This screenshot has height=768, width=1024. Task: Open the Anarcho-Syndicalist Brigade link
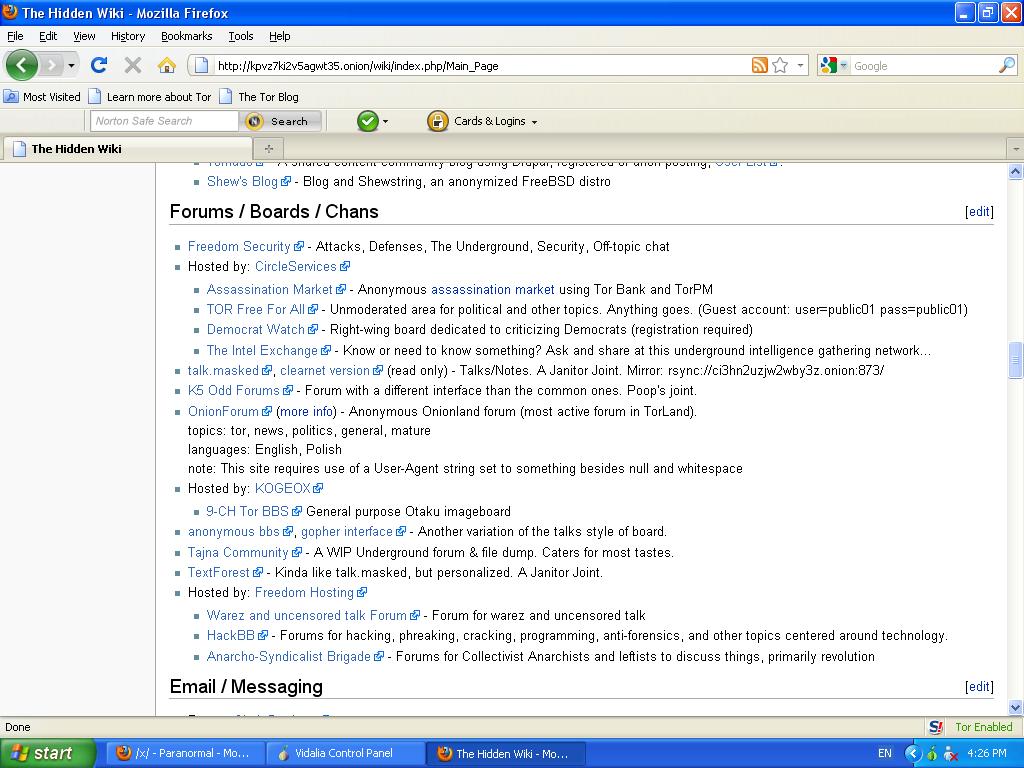click(x=289, y=656)
